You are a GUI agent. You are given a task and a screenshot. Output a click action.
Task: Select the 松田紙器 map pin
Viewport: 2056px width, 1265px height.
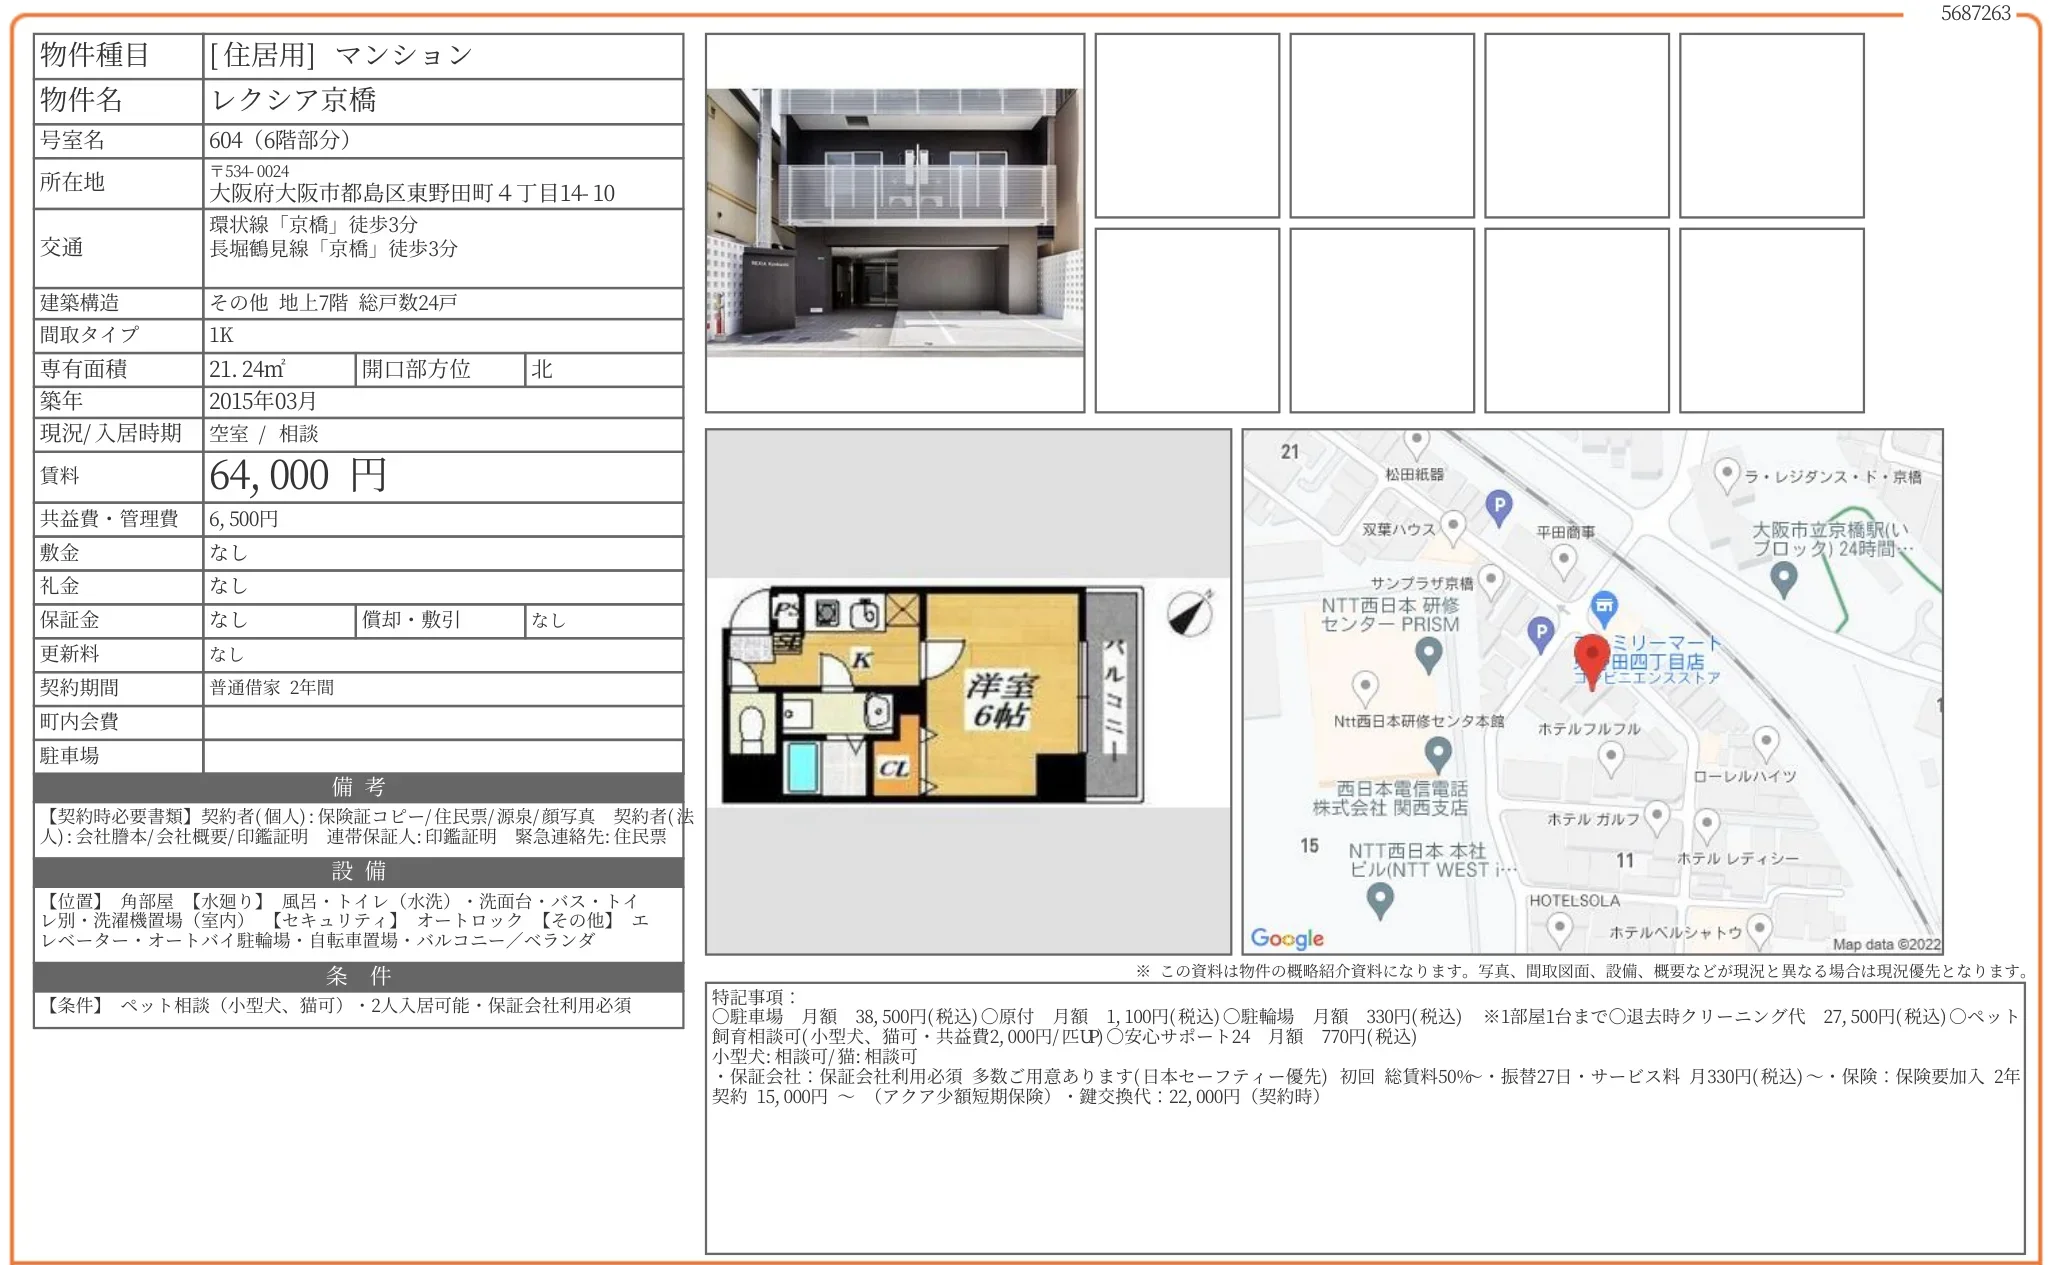1416,441
